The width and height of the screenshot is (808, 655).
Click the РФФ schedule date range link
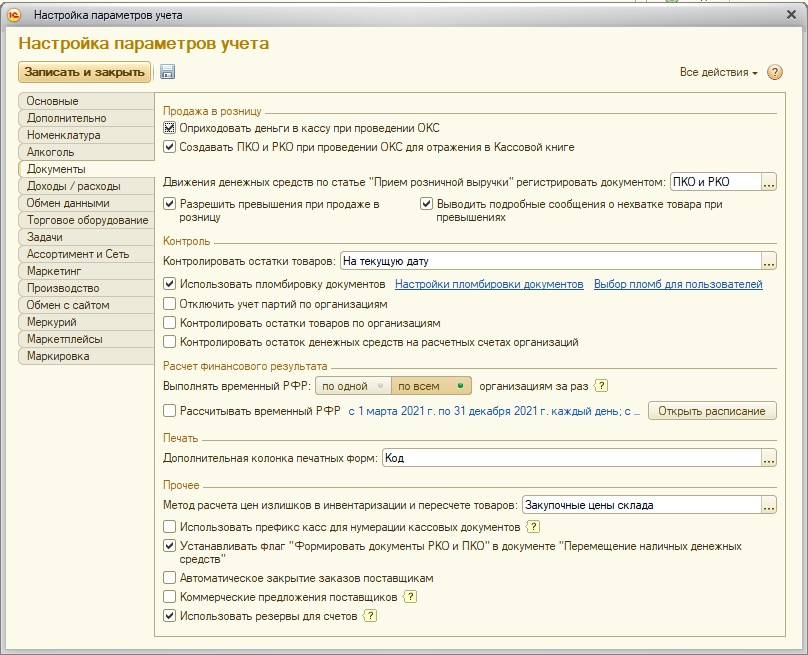494,411
